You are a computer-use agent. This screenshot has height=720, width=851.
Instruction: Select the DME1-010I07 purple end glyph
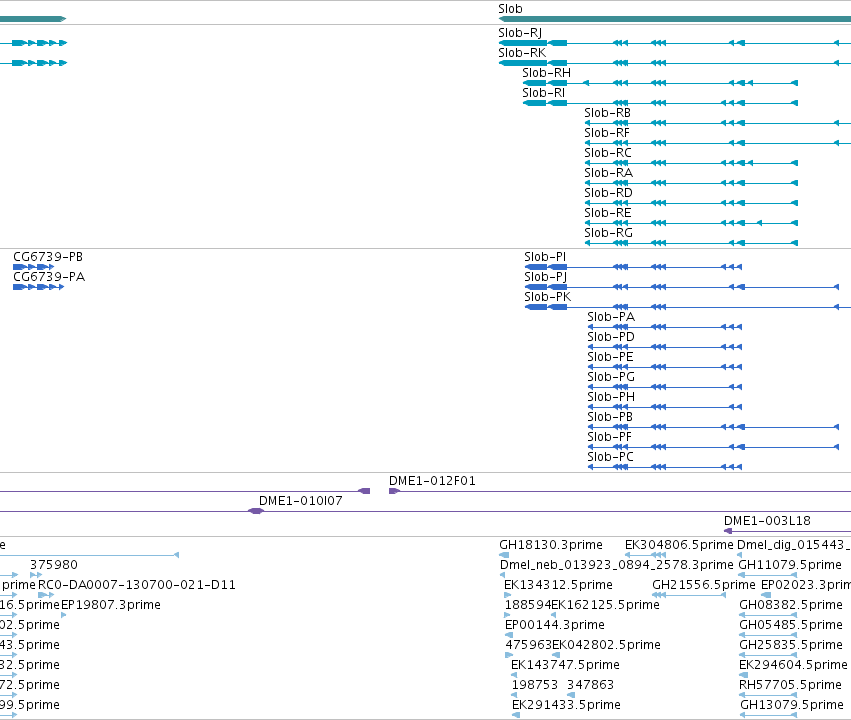coord(256,511)
